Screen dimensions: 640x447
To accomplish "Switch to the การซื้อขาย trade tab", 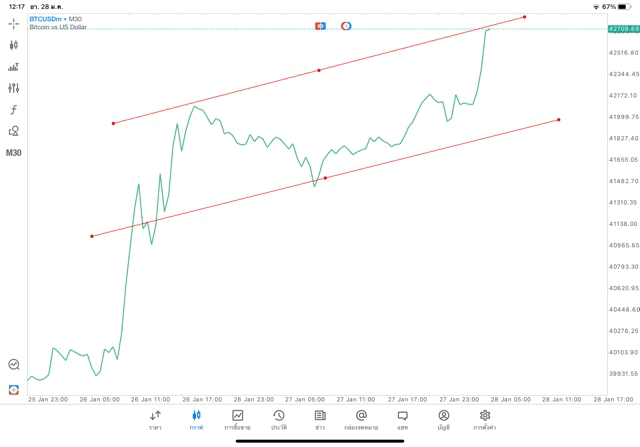I will (x=238, y=420).
